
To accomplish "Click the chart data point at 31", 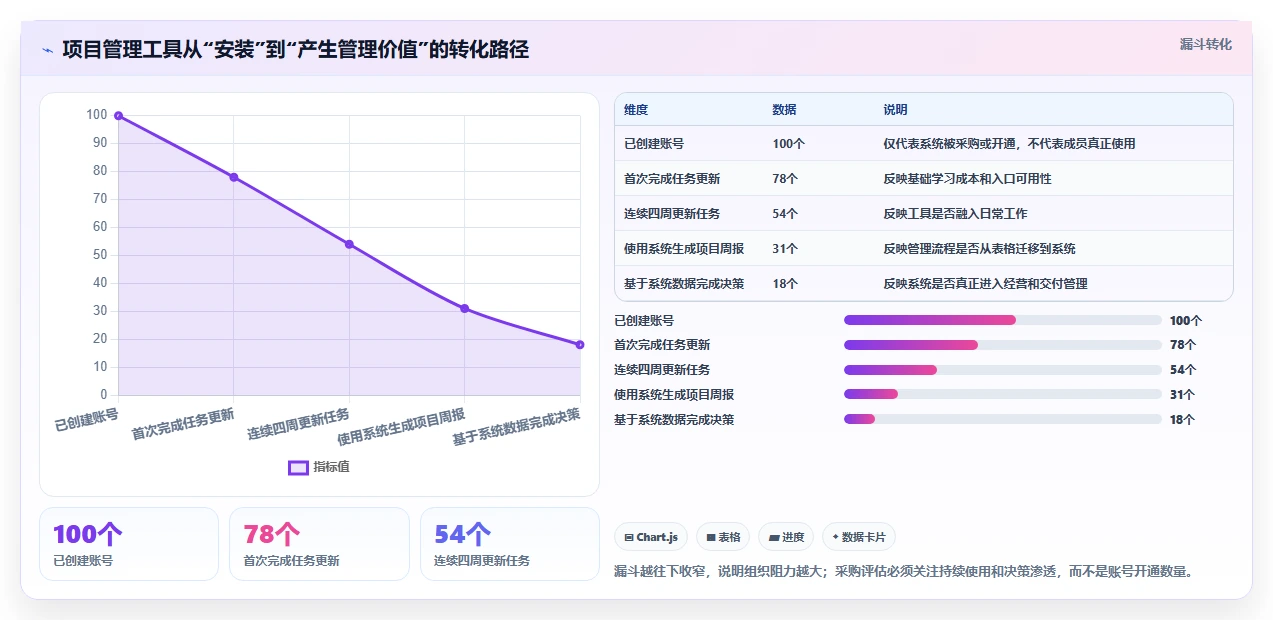I will [464, 308].
